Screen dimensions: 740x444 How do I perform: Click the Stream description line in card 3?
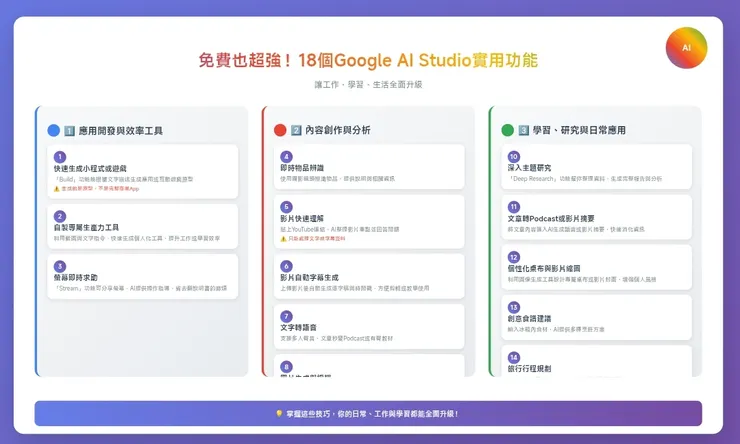[141, 288]
